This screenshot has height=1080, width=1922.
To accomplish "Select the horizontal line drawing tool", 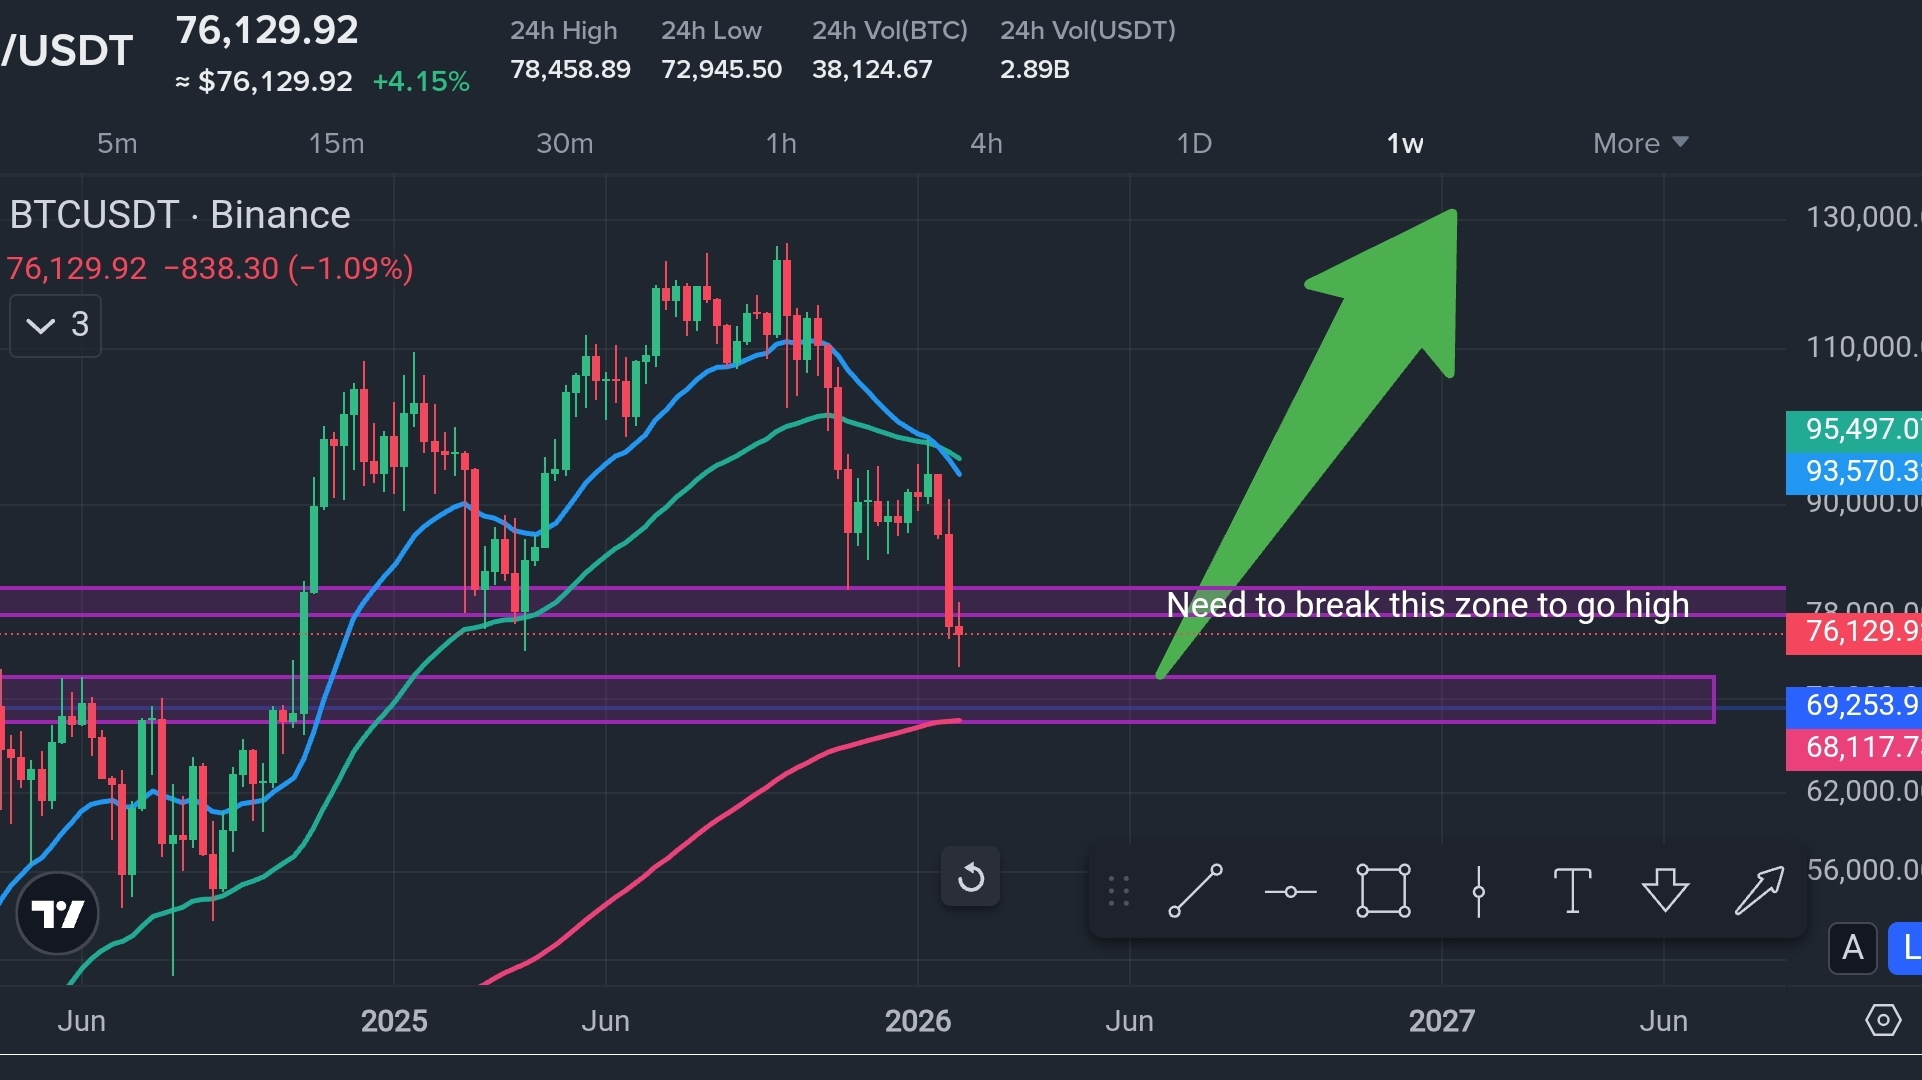I will click(1290, 891).
